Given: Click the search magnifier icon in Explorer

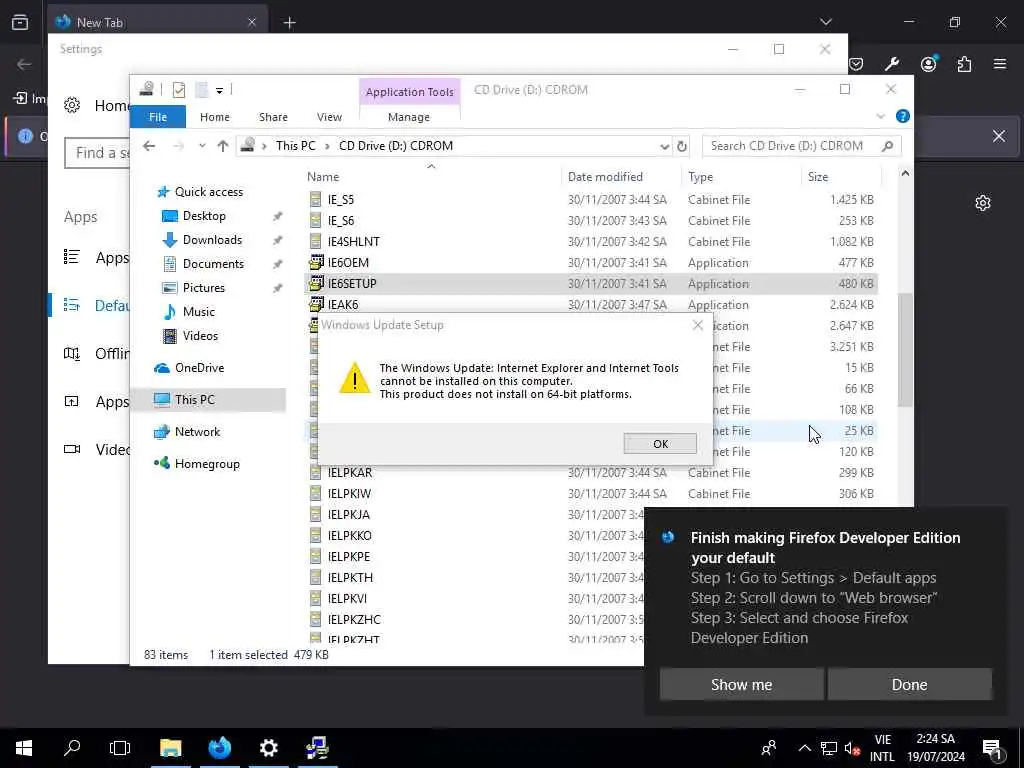Looking at the screenshot, I should (887, 146).
